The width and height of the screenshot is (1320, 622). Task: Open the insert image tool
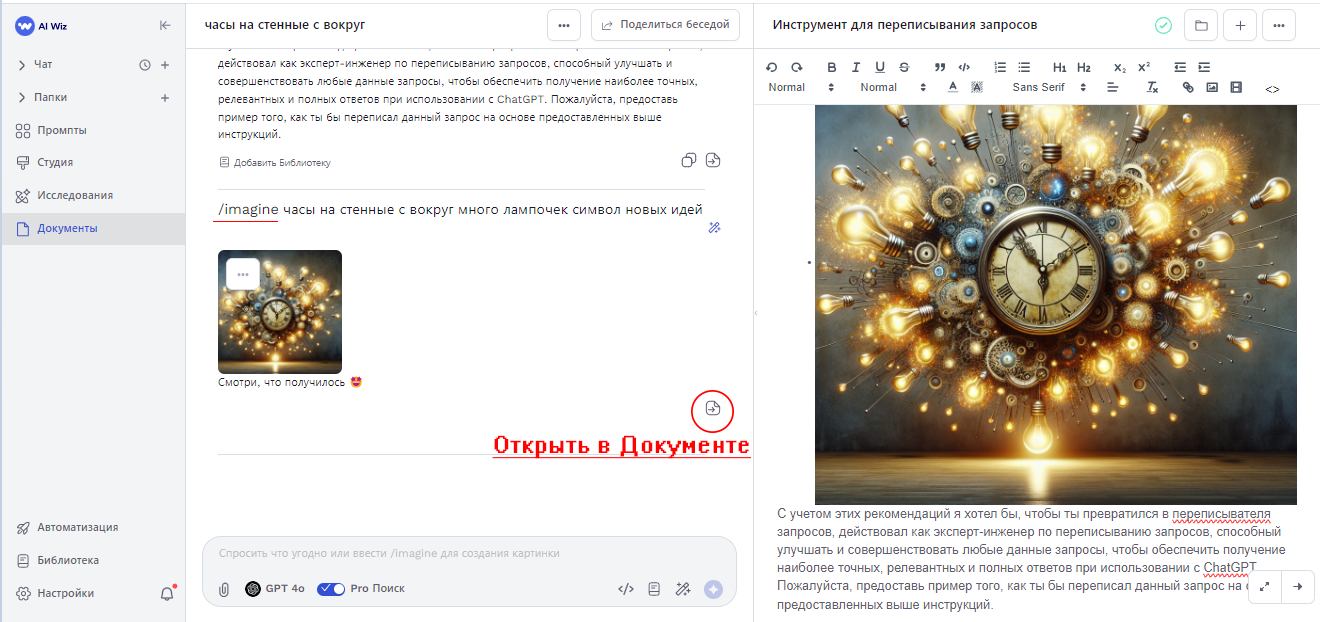pyautogui.click(x=1212, y=87)
